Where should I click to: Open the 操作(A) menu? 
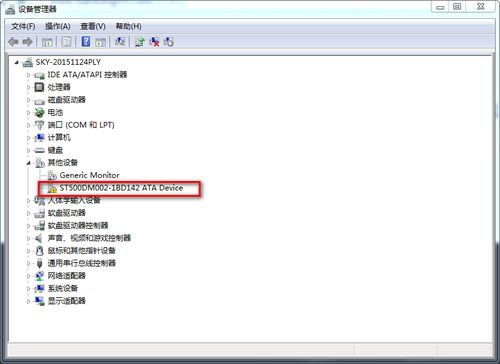pyautogui.click(x=58, y=26)
